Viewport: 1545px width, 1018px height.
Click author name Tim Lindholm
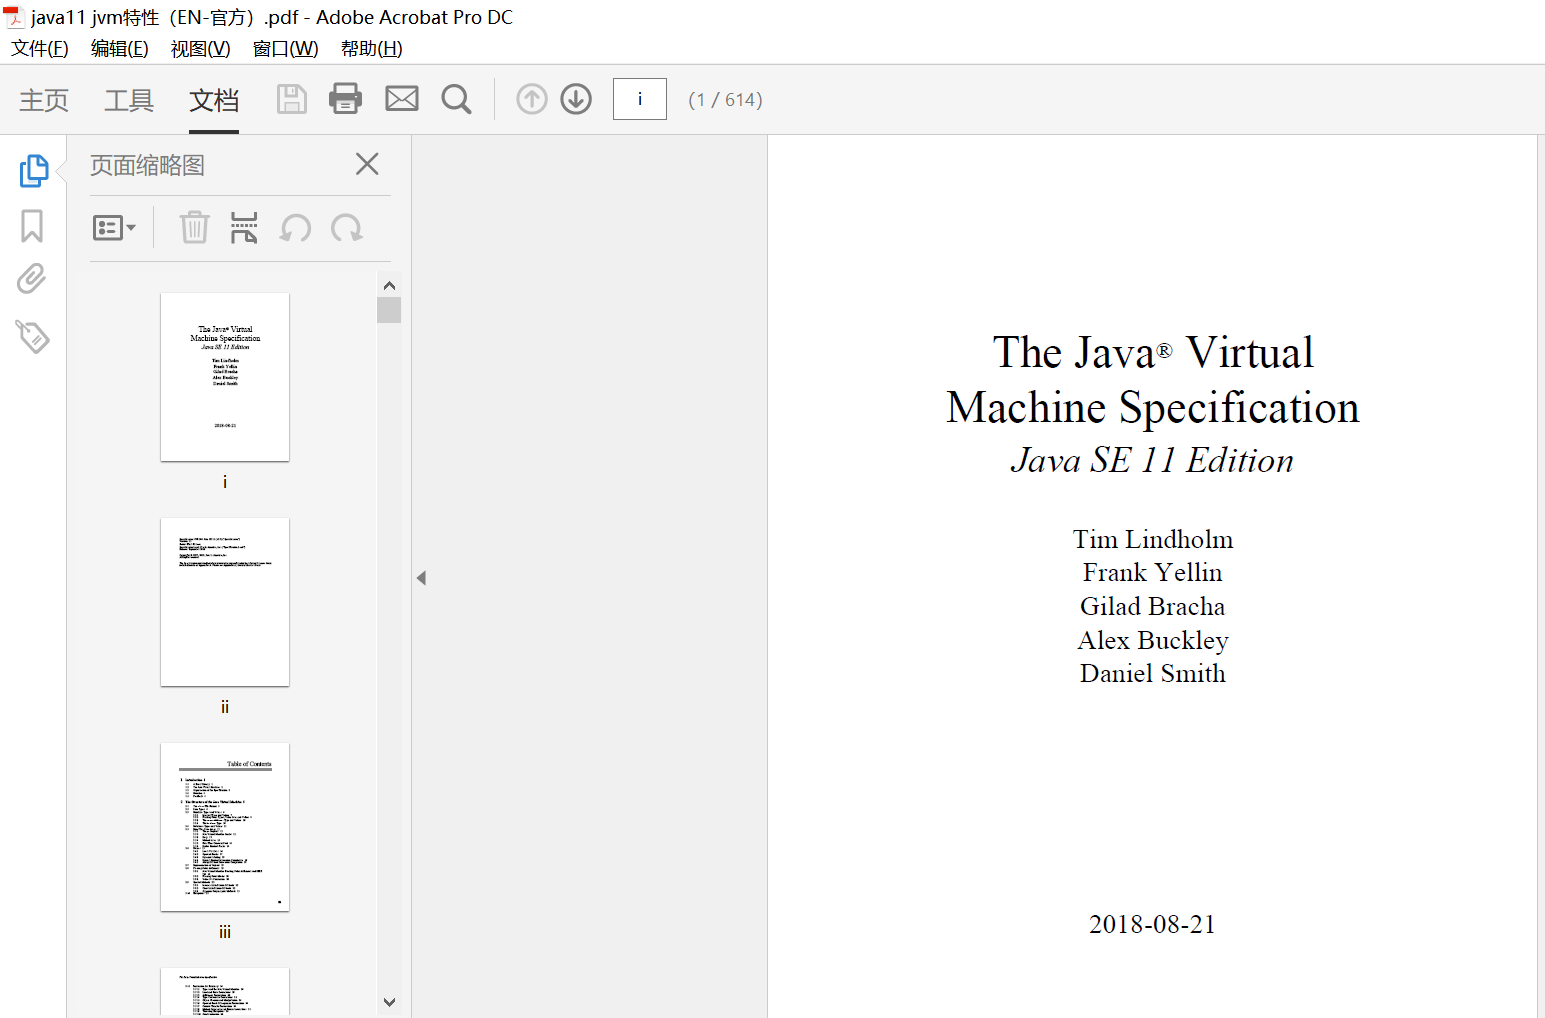click(1153, 540)
